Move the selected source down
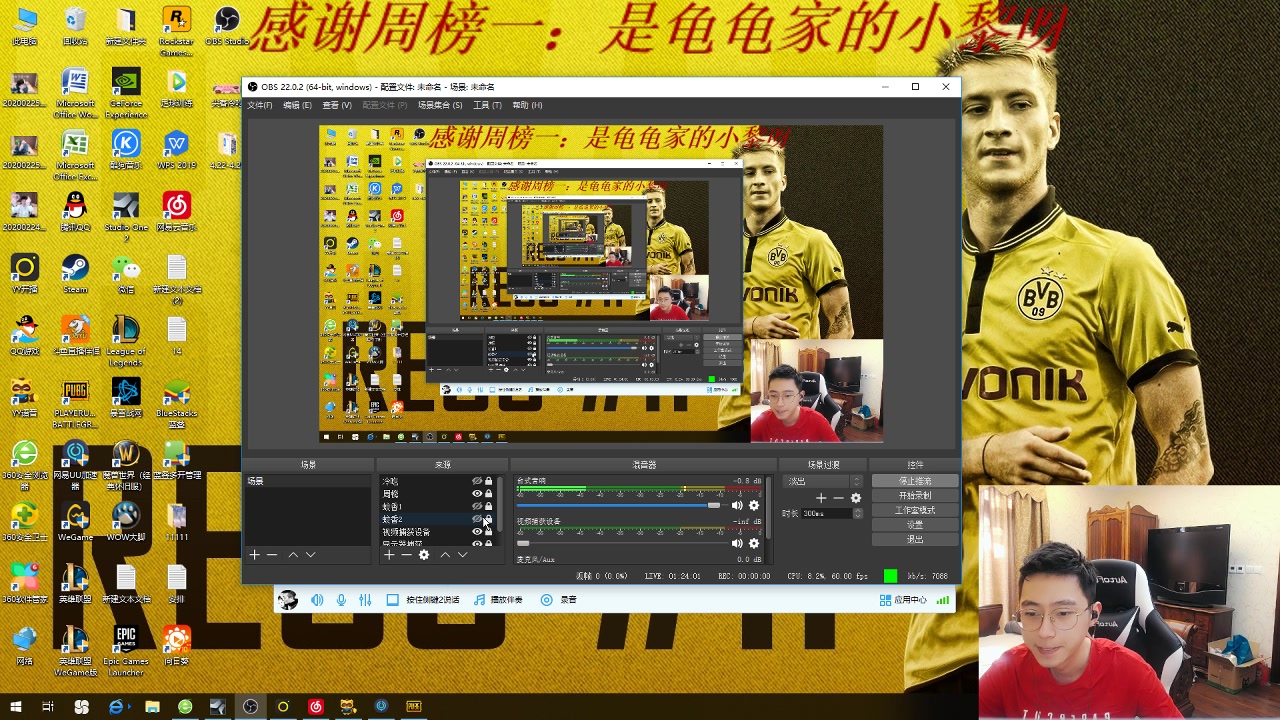 tap(462, 555)
